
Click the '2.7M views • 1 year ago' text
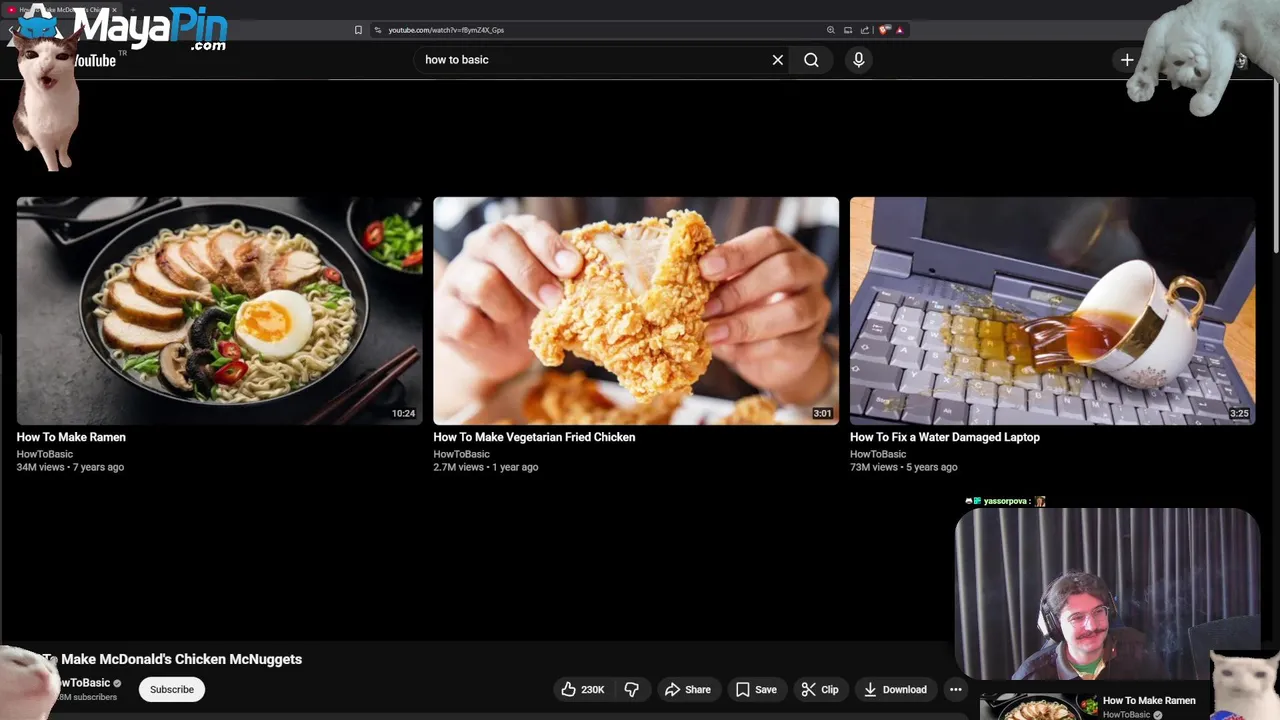coord(488,467)
